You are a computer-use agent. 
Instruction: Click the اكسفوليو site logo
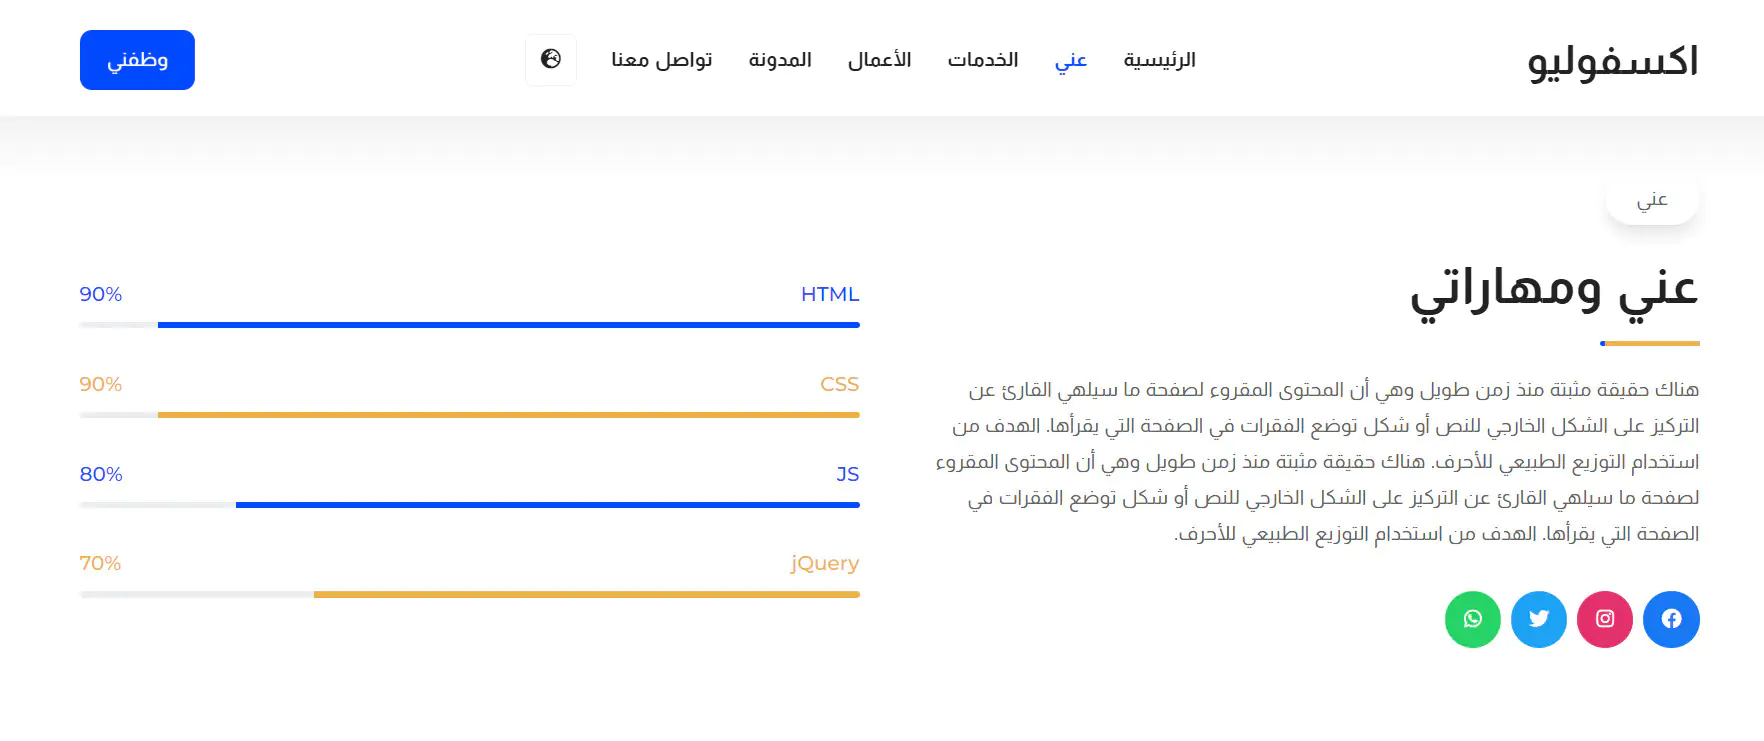[1612, 61]
